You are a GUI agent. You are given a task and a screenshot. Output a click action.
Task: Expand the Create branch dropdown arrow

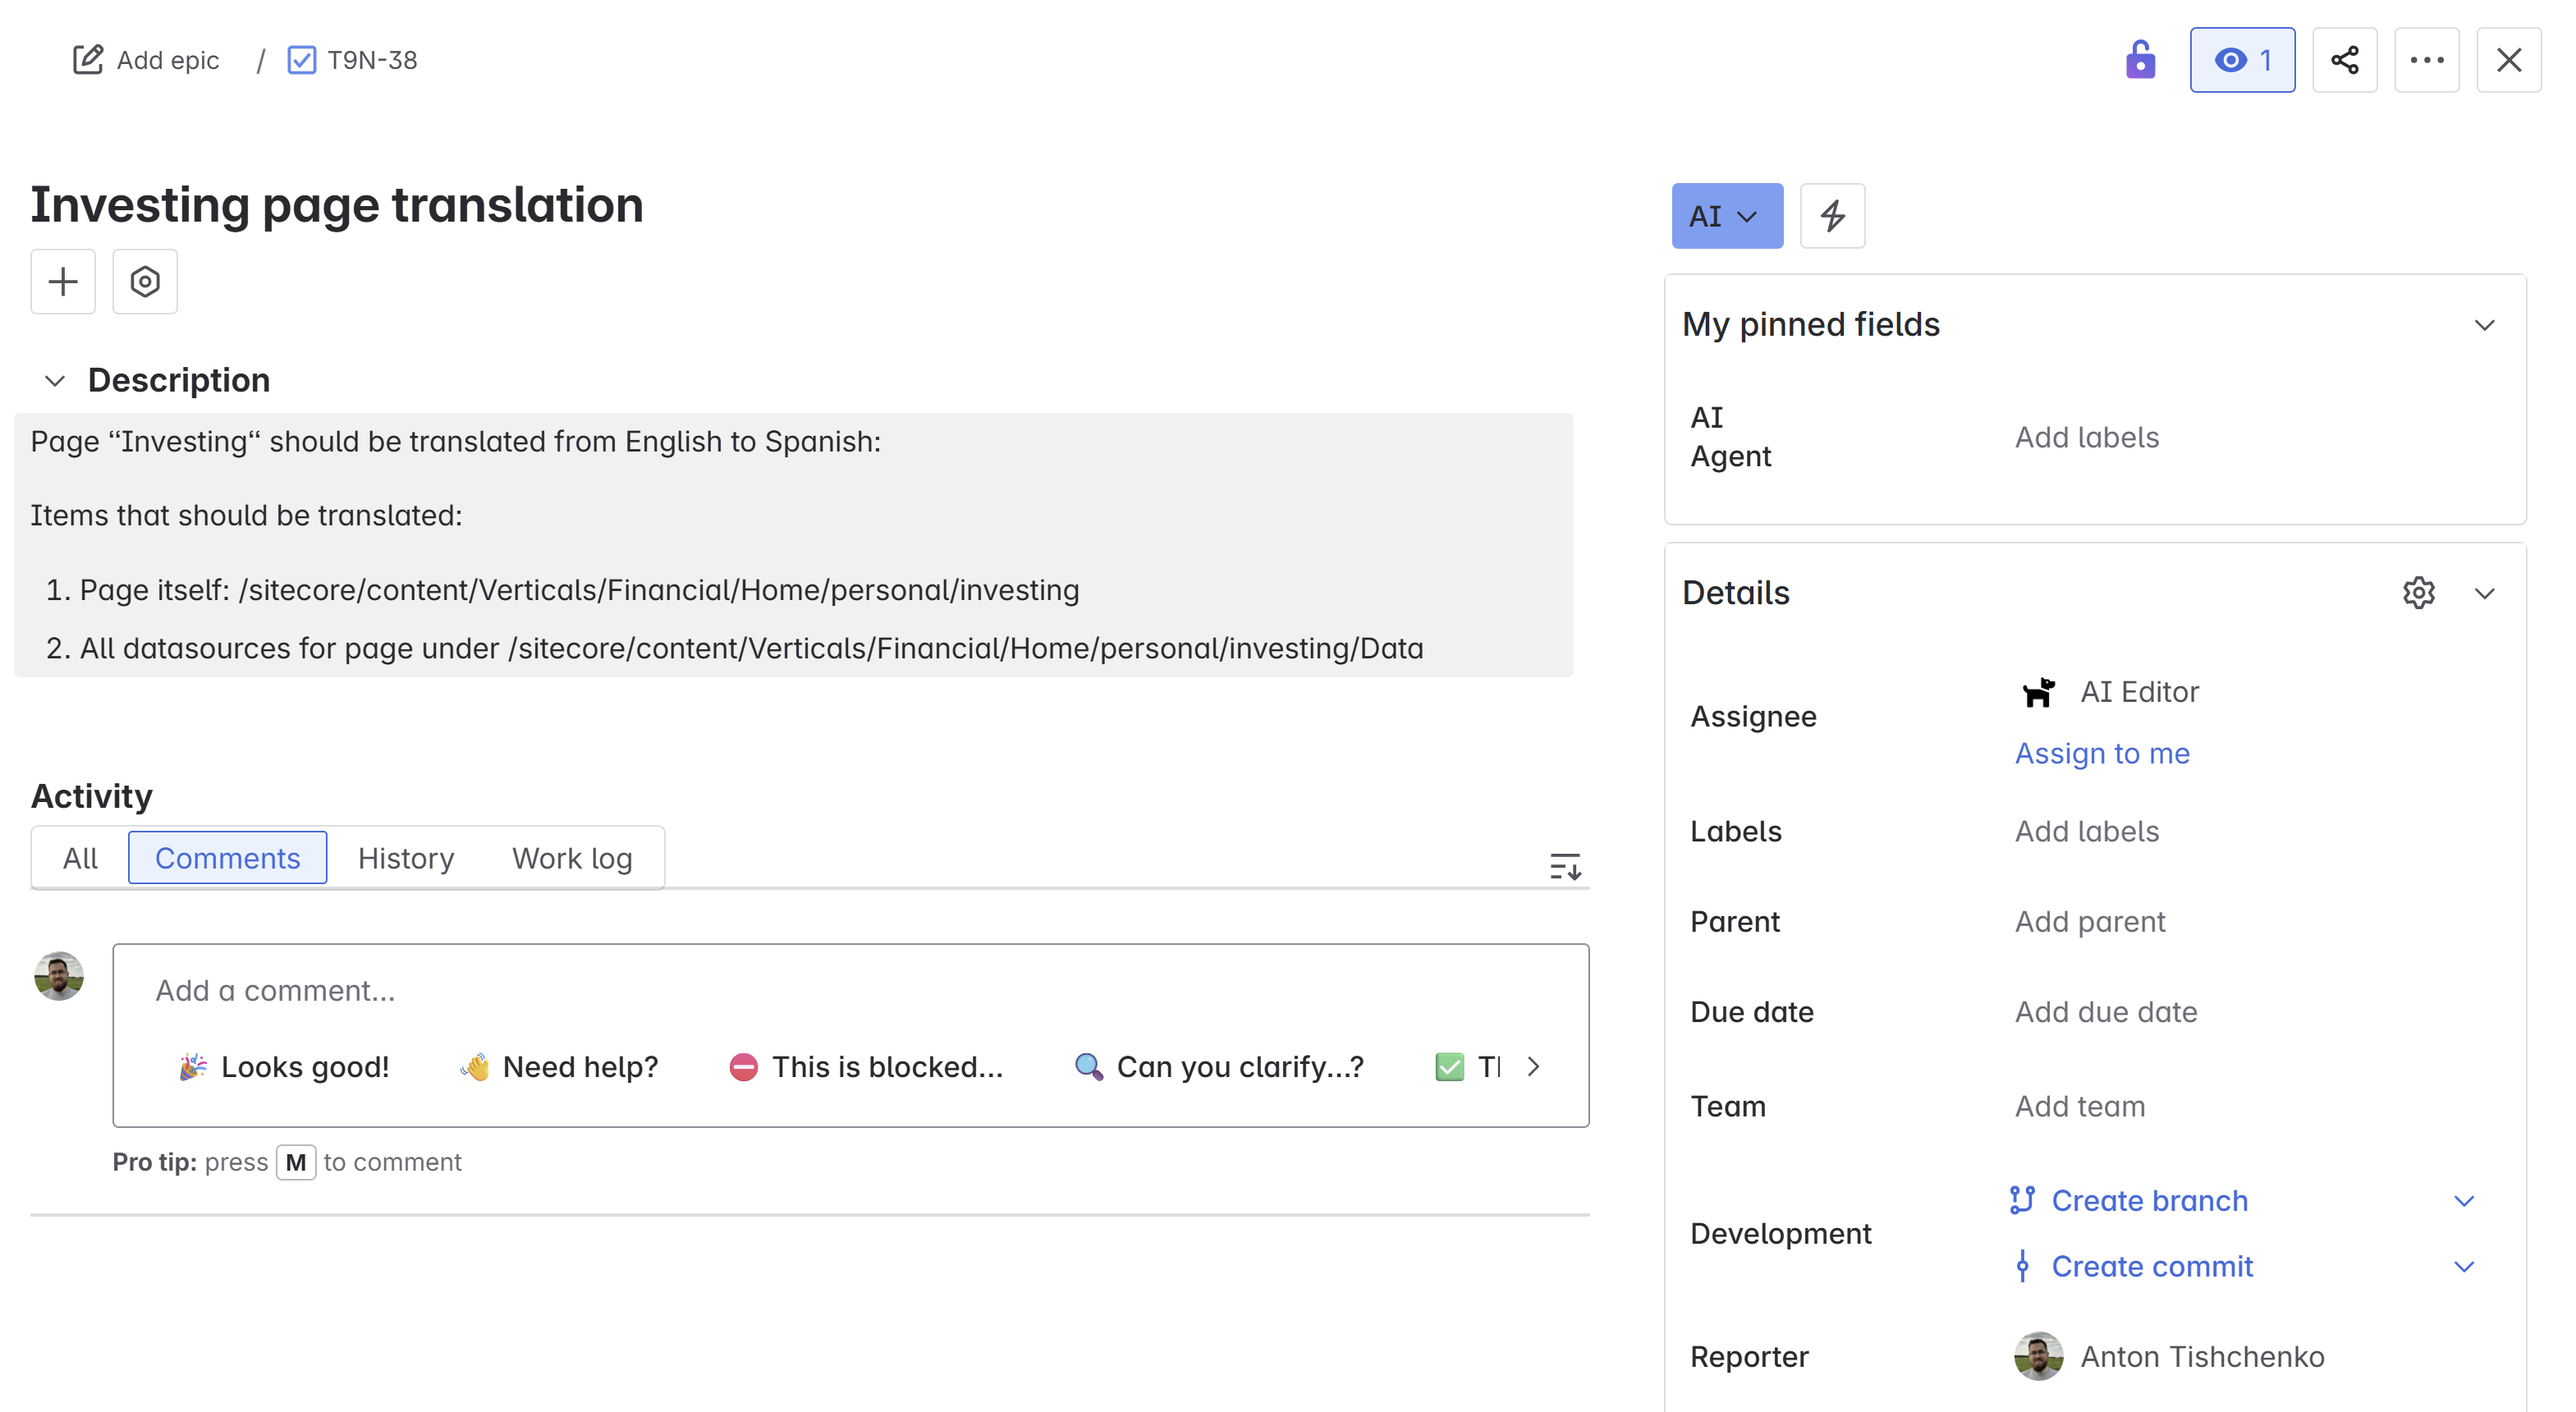coord(2464,1201)
